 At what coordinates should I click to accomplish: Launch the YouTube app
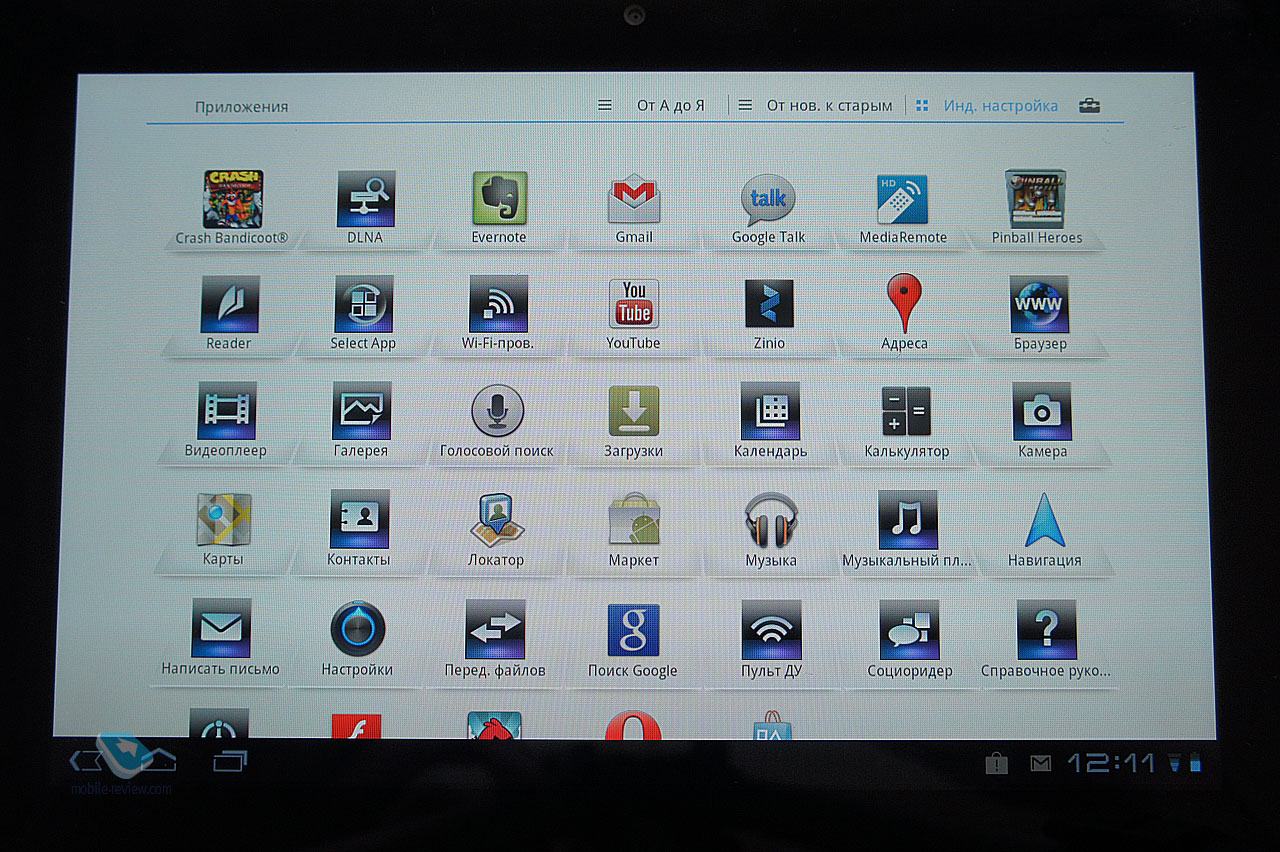click(x=634, y=305)
